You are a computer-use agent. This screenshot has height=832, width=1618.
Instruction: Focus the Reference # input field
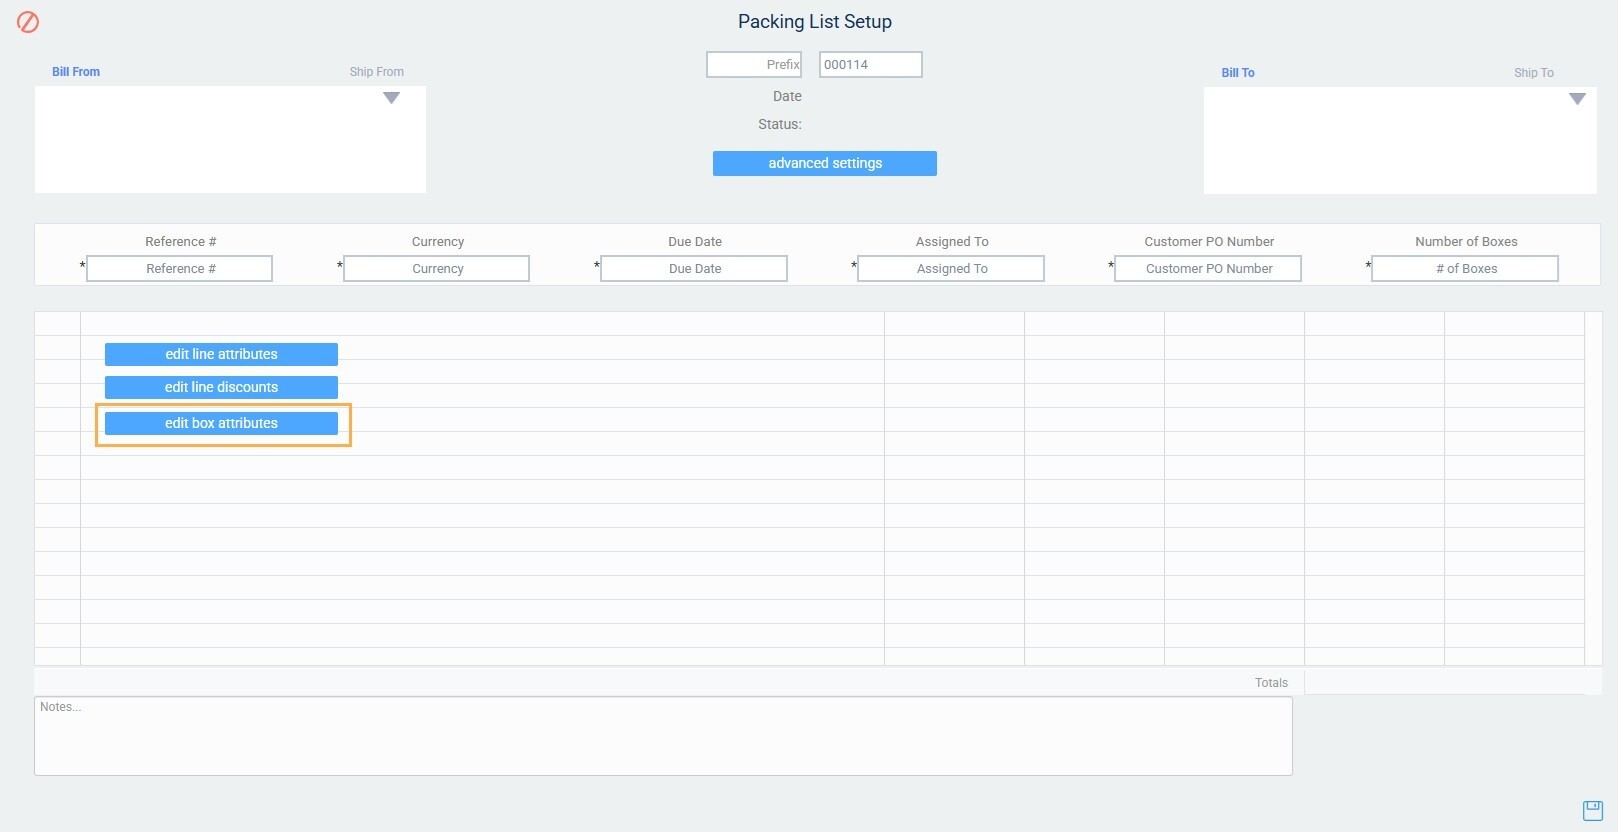[180, 269]
